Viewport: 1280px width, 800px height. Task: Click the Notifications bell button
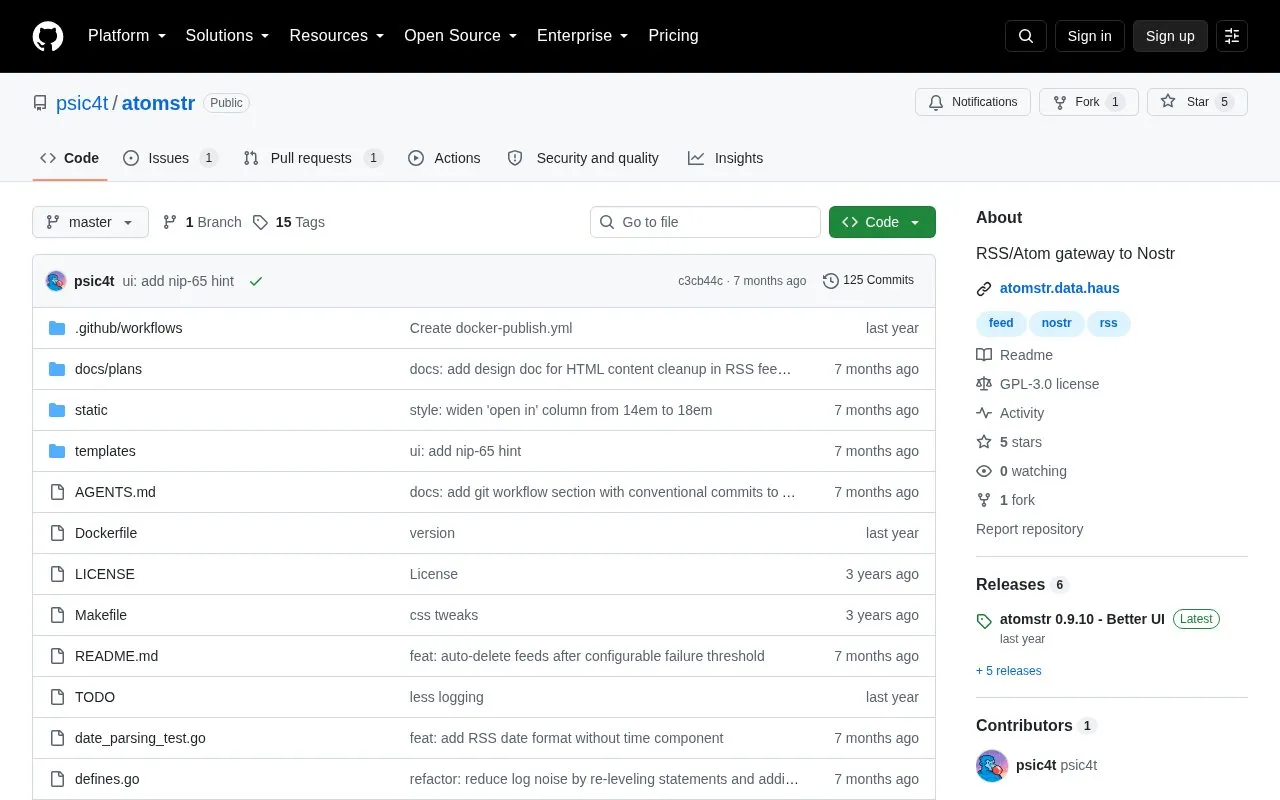pyautogui.click(x=973, y=102)
